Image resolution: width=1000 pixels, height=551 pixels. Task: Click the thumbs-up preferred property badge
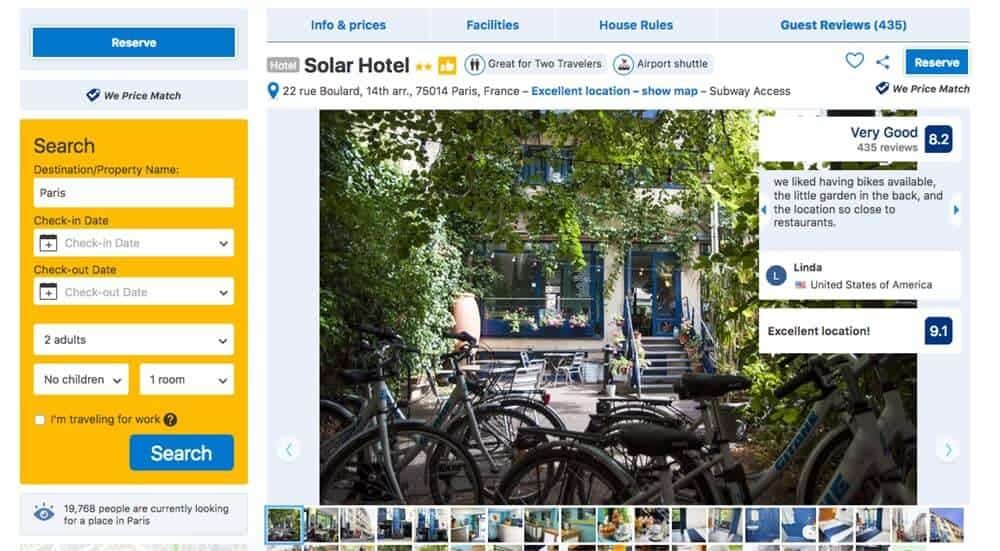click(x=447, y=65)
